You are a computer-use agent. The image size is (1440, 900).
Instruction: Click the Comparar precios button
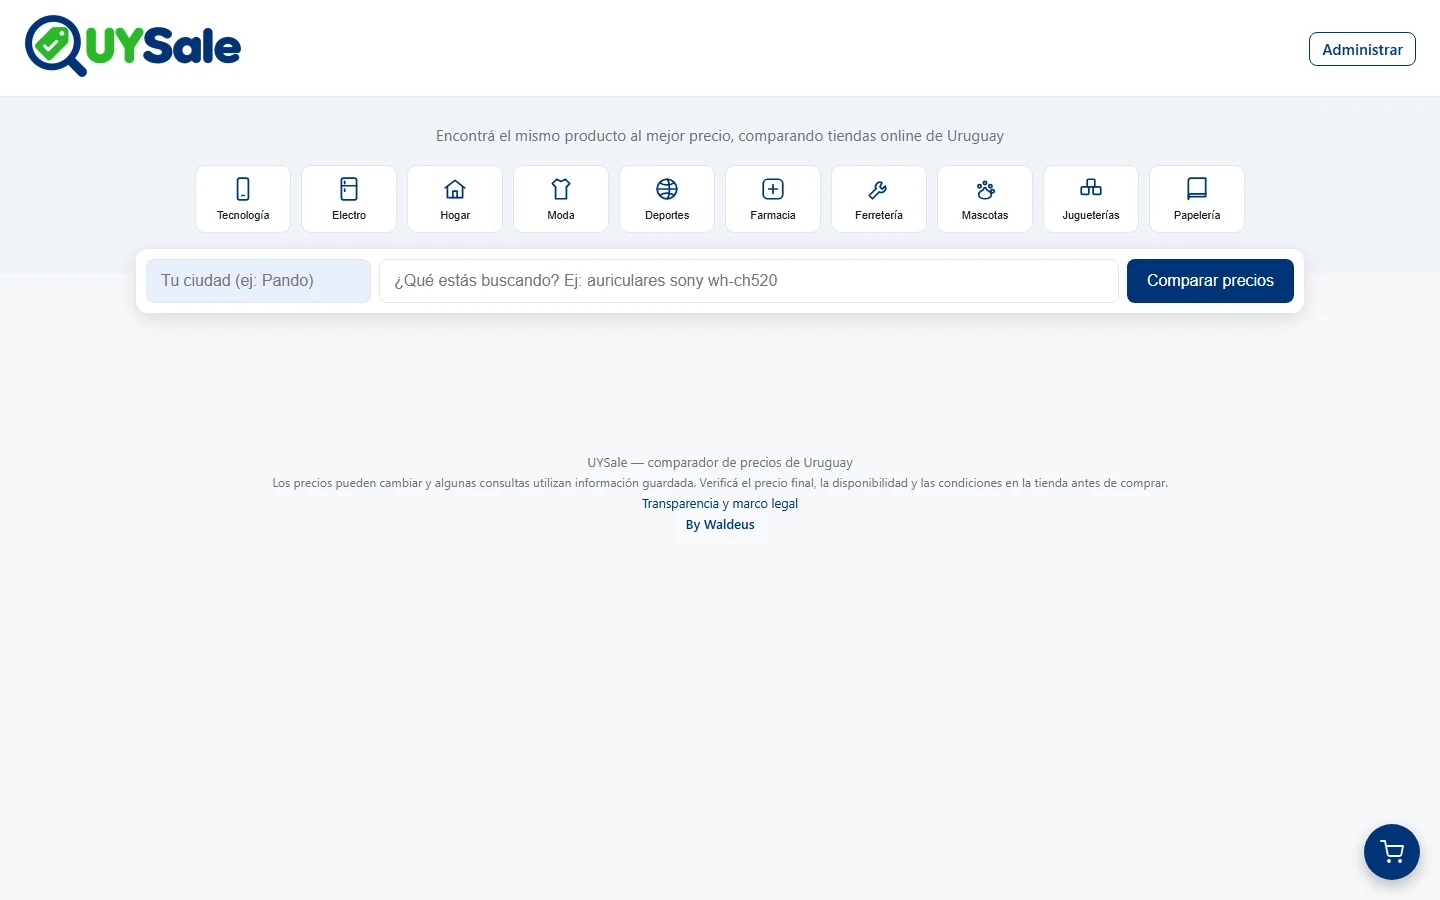pyautogui.click(x=1210, y=281)
